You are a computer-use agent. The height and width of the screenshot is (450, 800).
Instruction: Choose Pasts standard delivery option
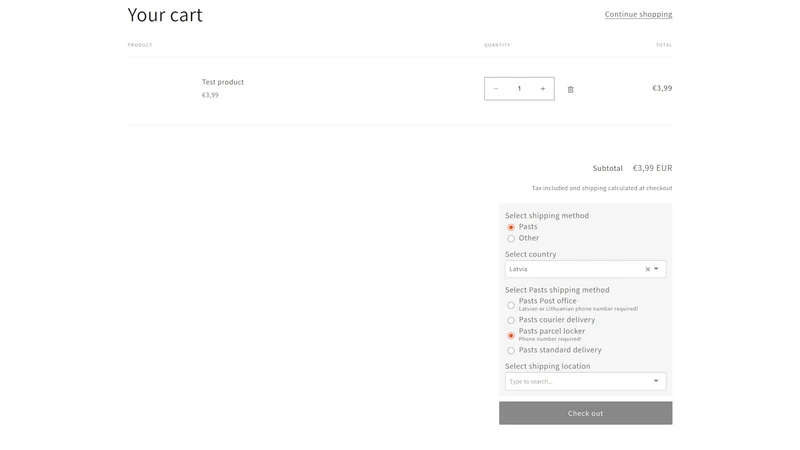pos(511,351)
